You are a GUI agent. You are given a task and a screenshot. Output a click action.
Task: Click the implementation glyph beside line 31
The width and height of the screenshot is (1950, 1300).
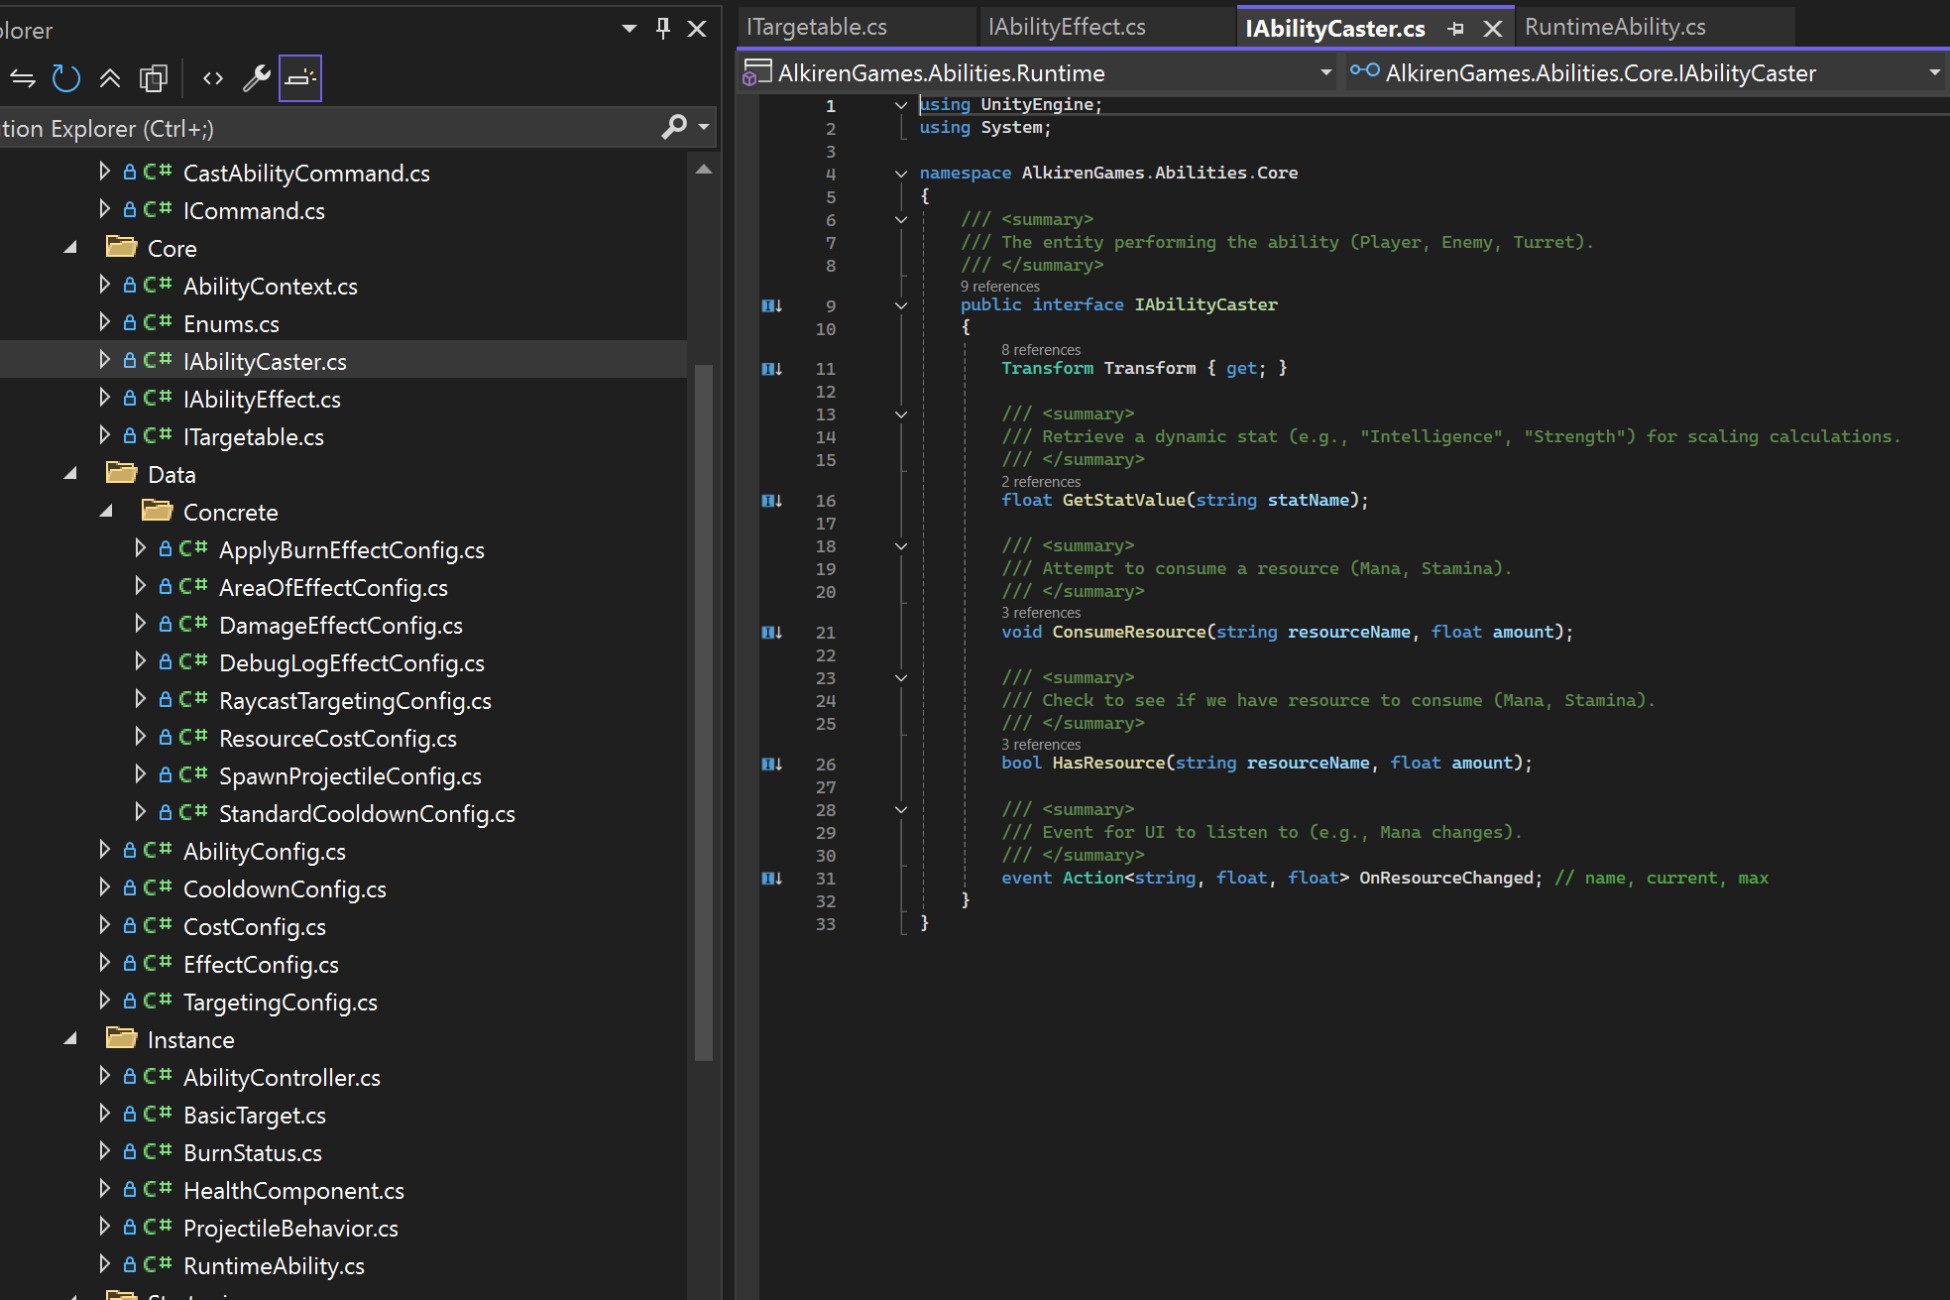tap(772, 878)
